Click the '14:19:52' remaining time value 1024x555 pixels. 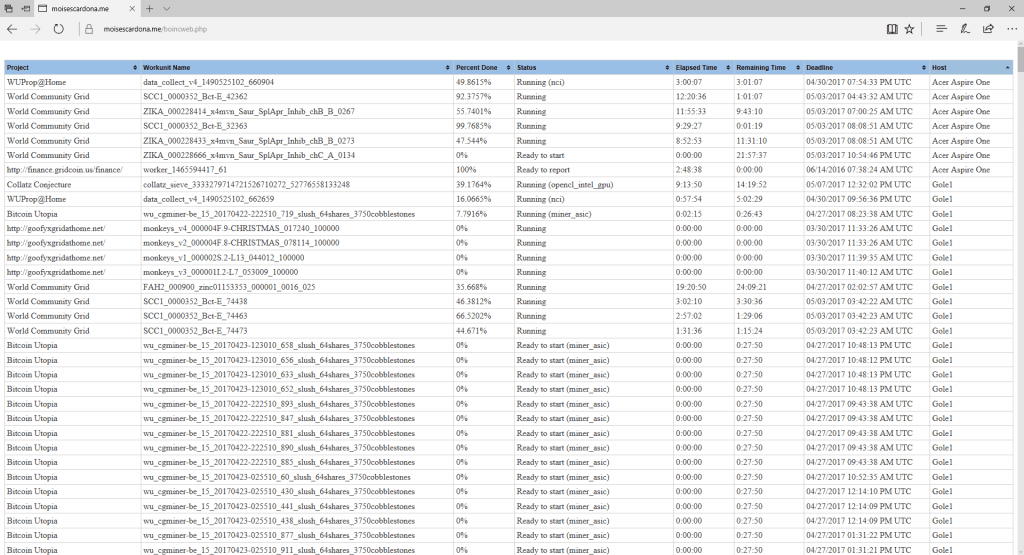pos(752,185)
